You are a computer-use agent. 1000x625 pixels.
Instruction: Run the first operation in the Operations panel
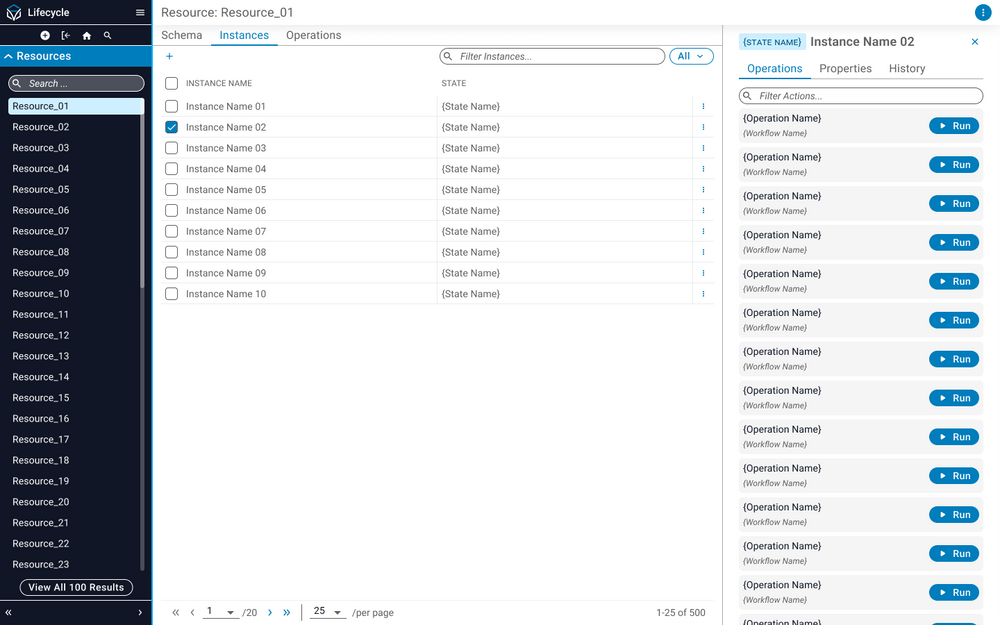pyautogui.click(x=953, y=125)
